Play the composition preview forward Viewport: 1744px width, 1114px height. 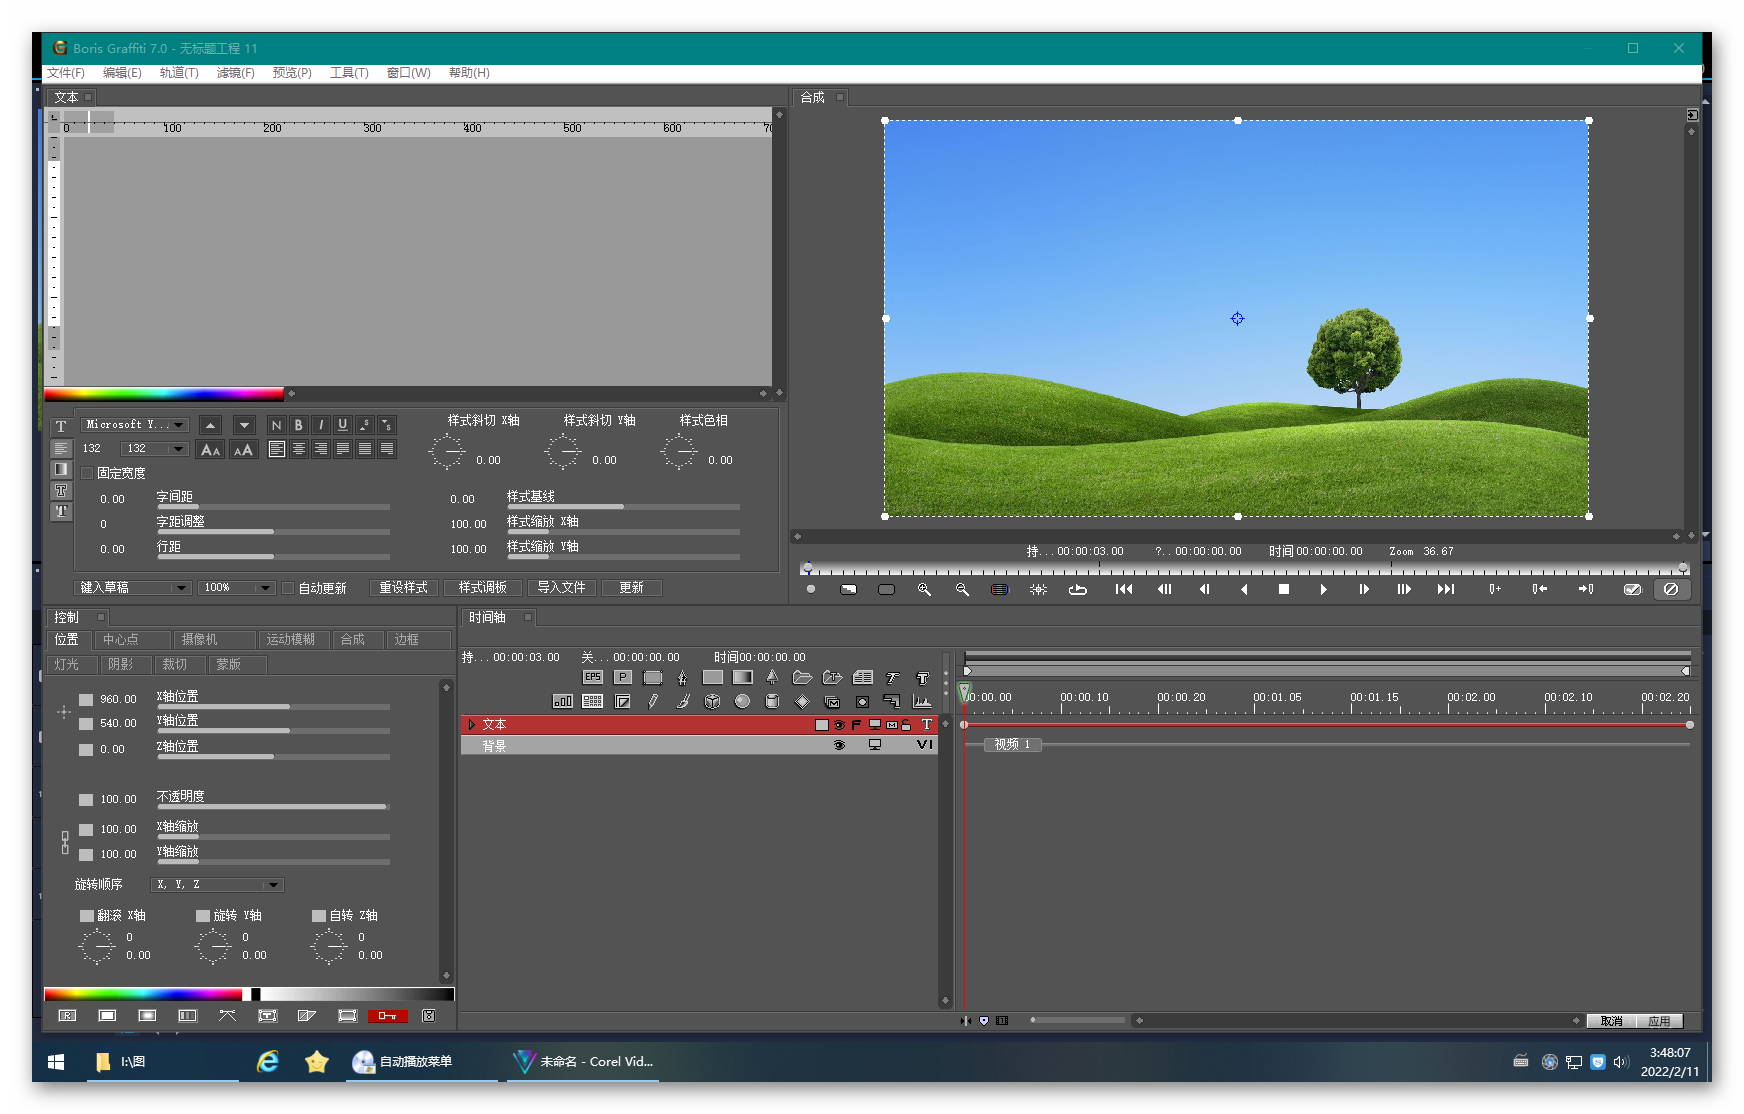pyautogui.click(x=1323, y=590)
